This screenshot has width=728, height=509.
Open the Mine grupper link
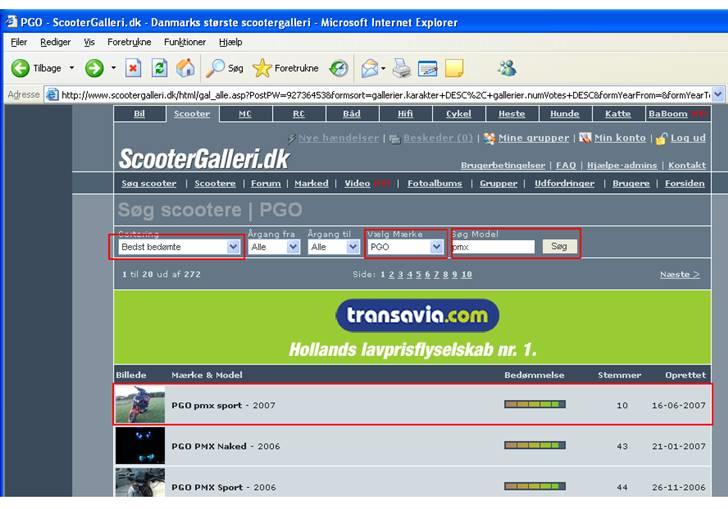point(533,138)
